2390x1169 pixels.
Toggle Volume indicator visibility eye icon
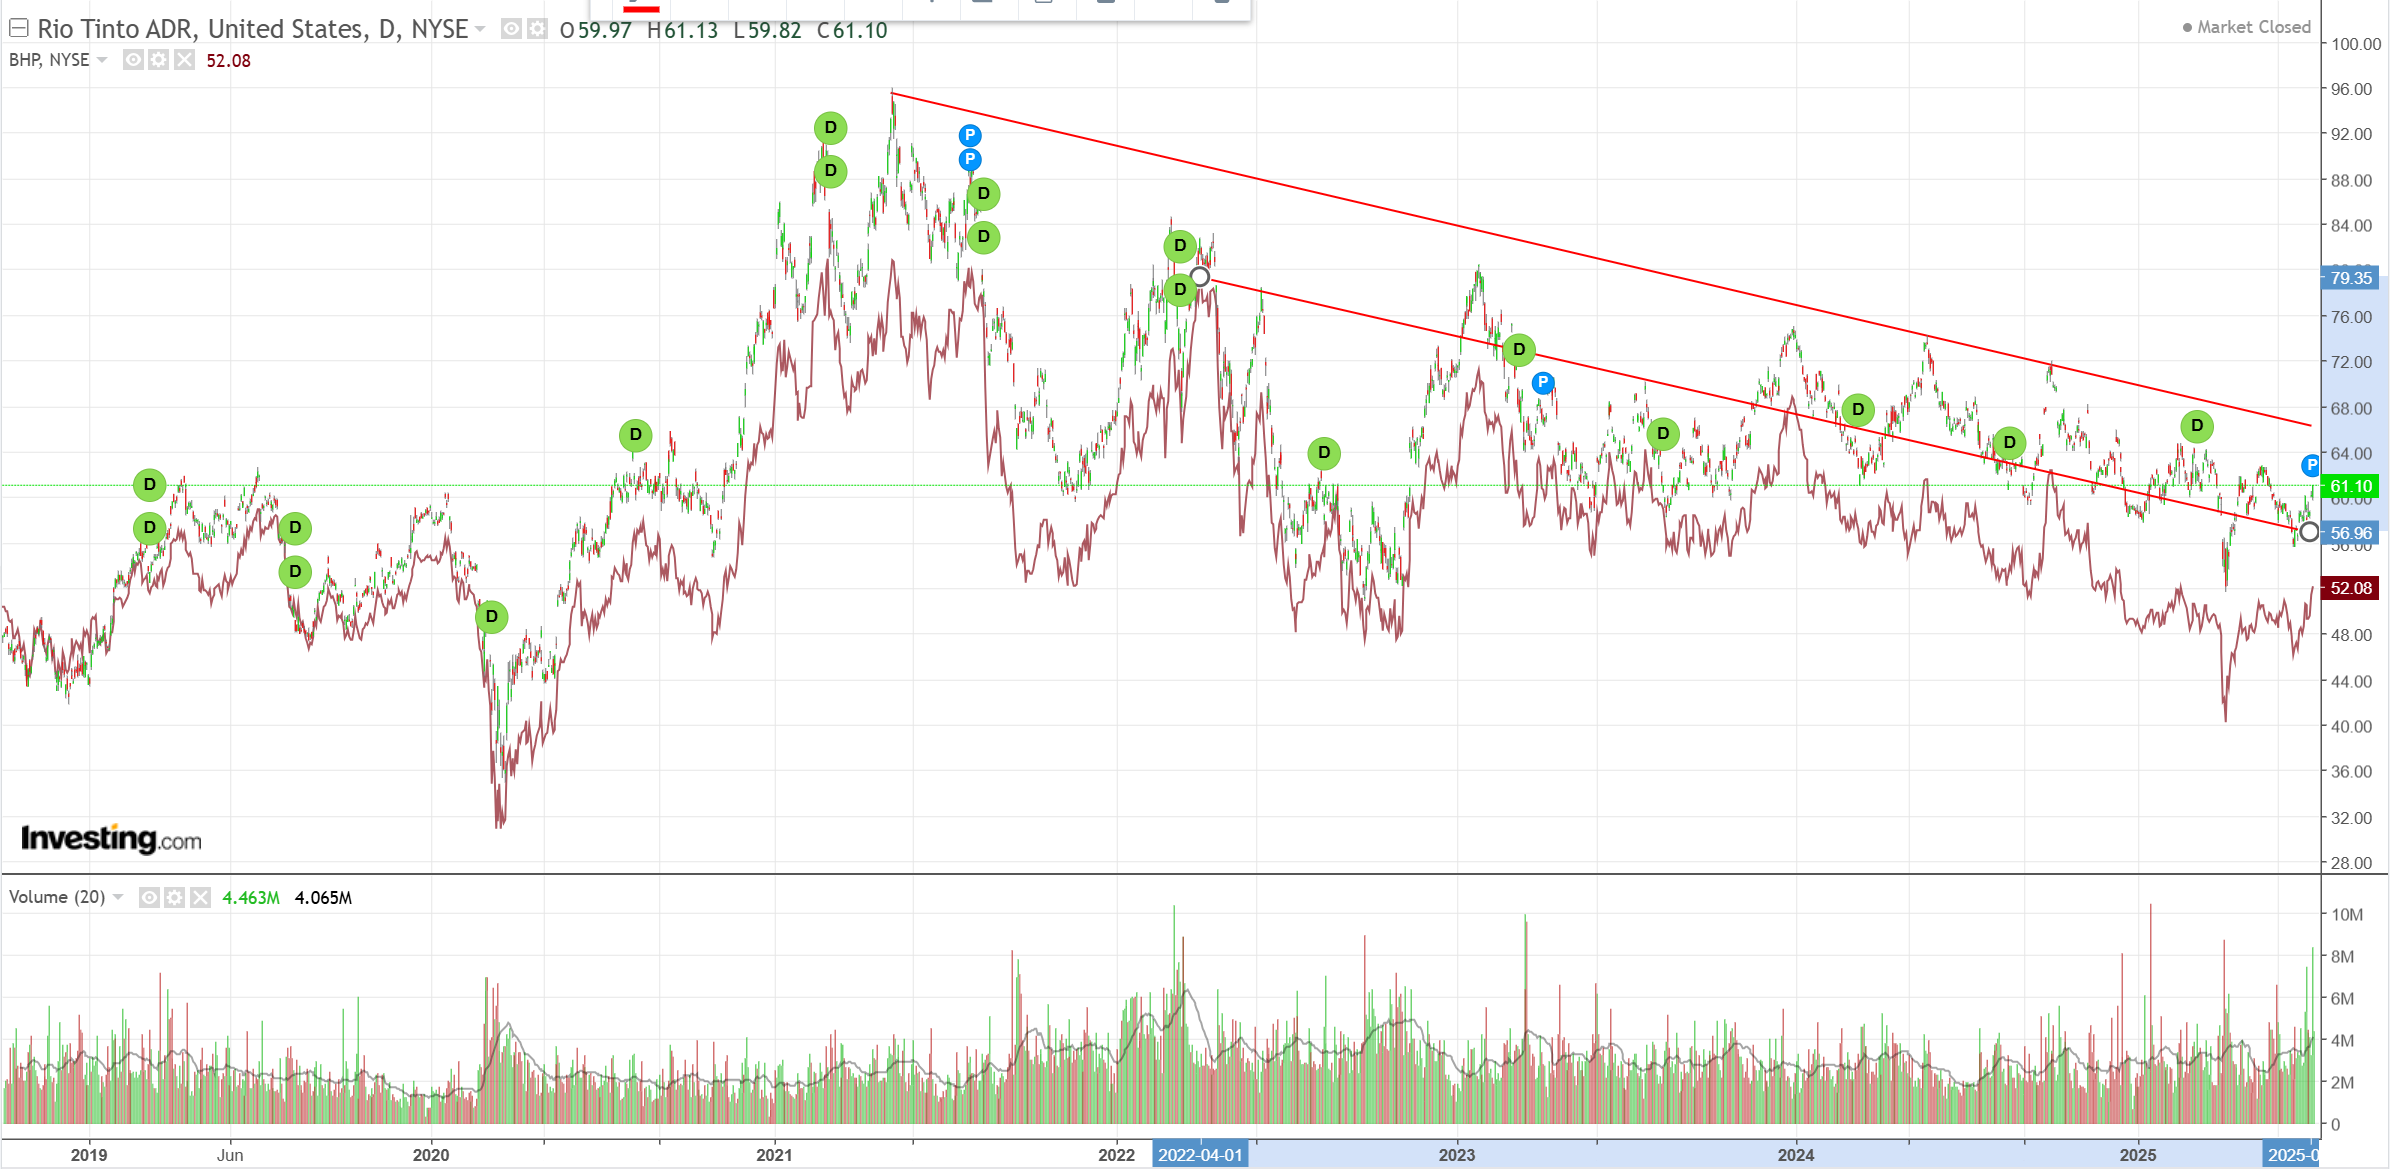149,897
